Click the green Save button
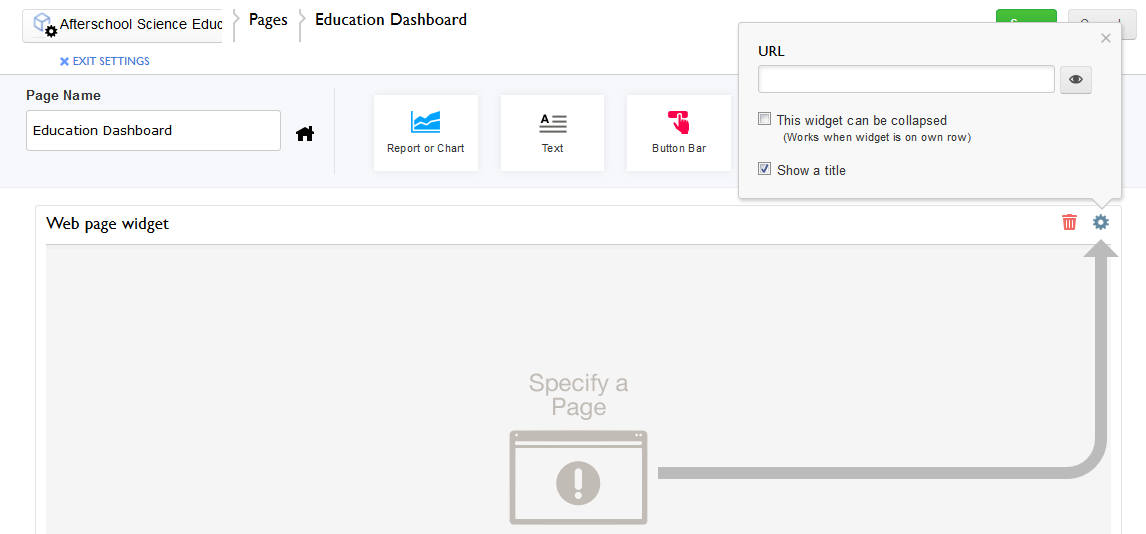The height and width of the screenshot is (534, 1146). coord(1026,16)
